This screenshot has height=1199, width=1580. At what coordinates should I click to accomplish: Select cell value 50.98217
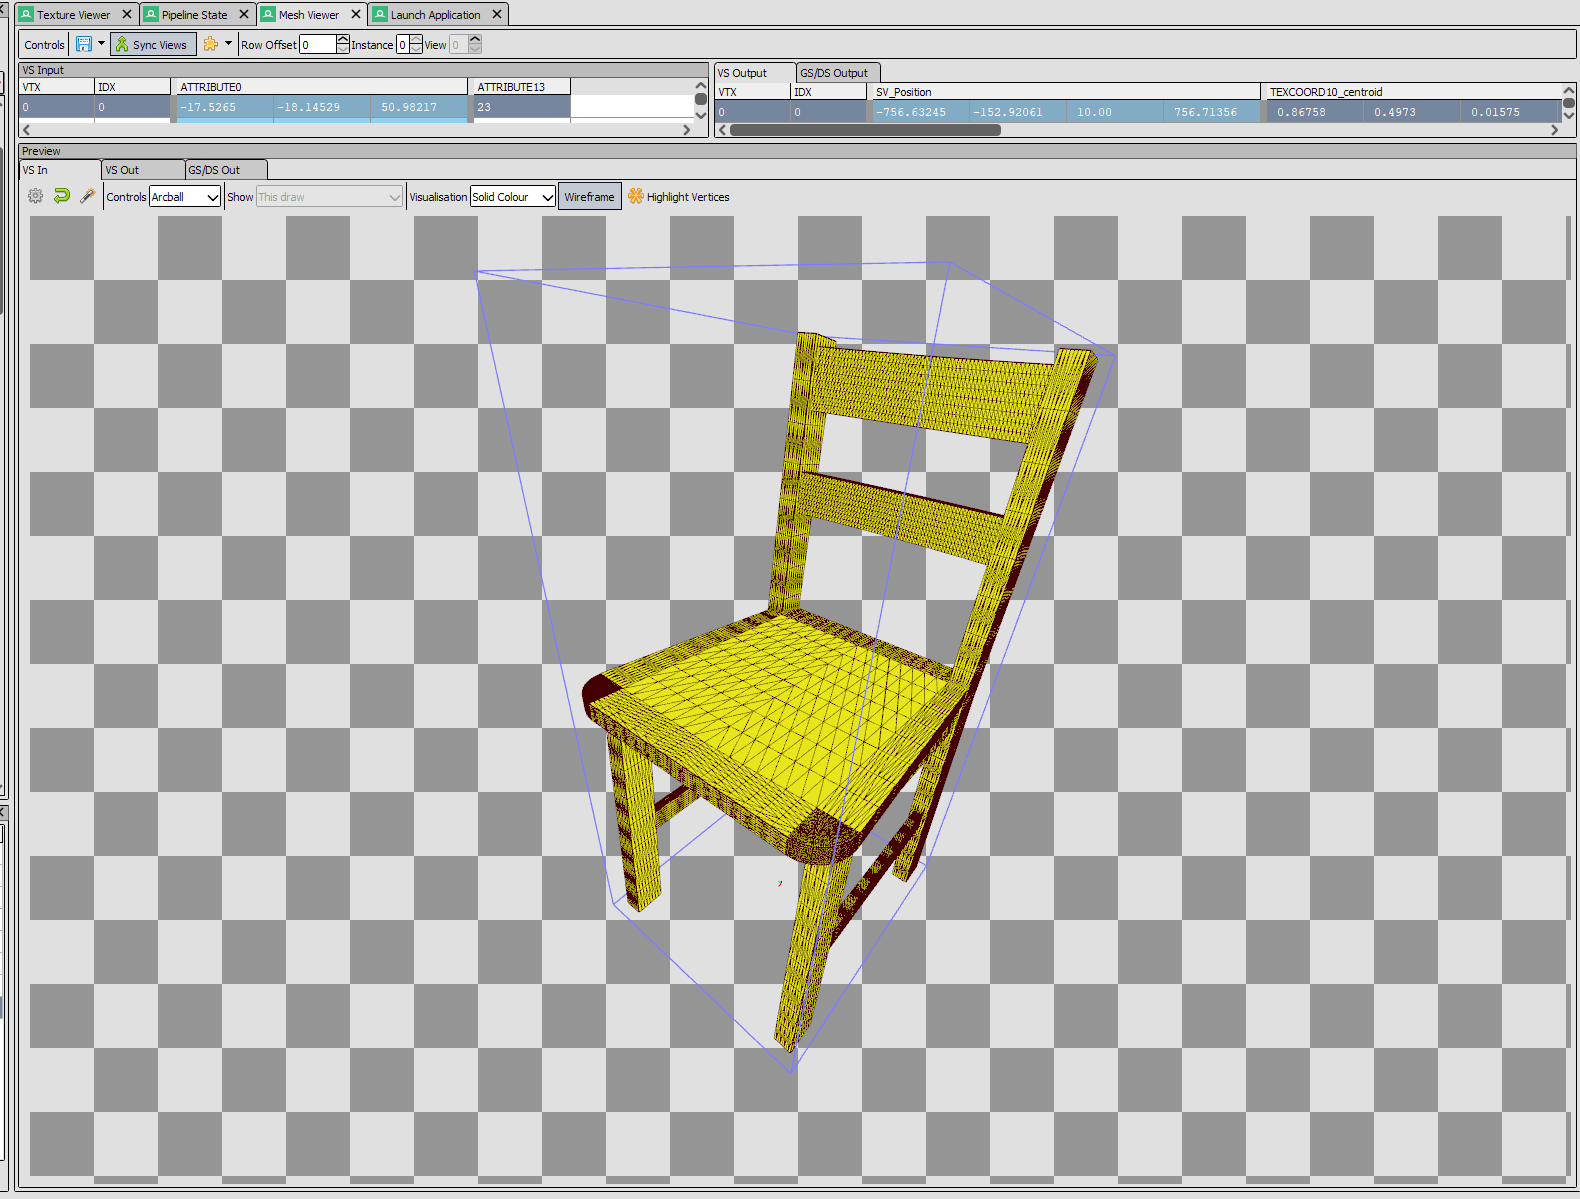(x=419, y=107)
